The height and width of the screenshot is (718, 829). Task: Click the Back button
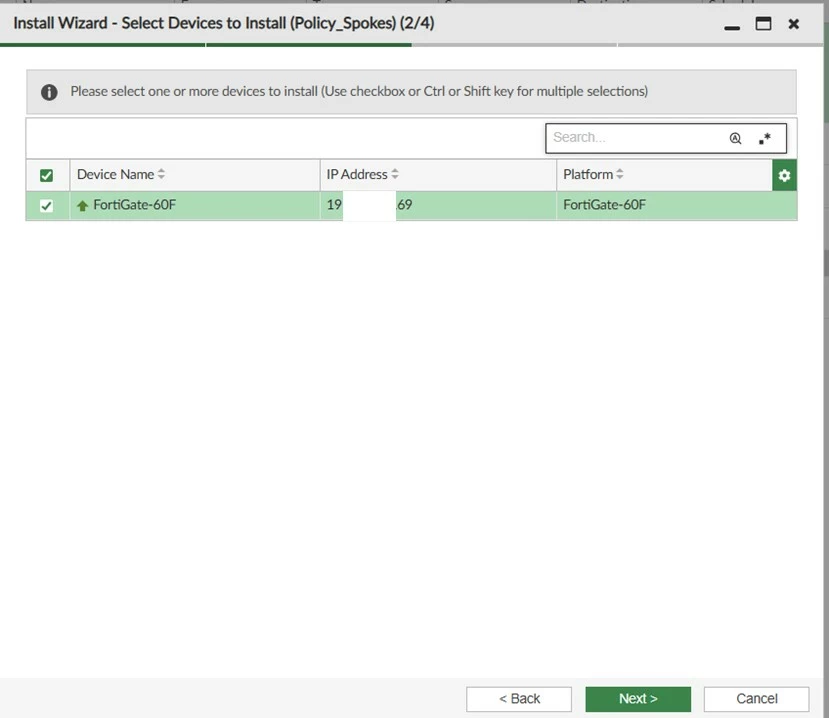tap(519, 699)
